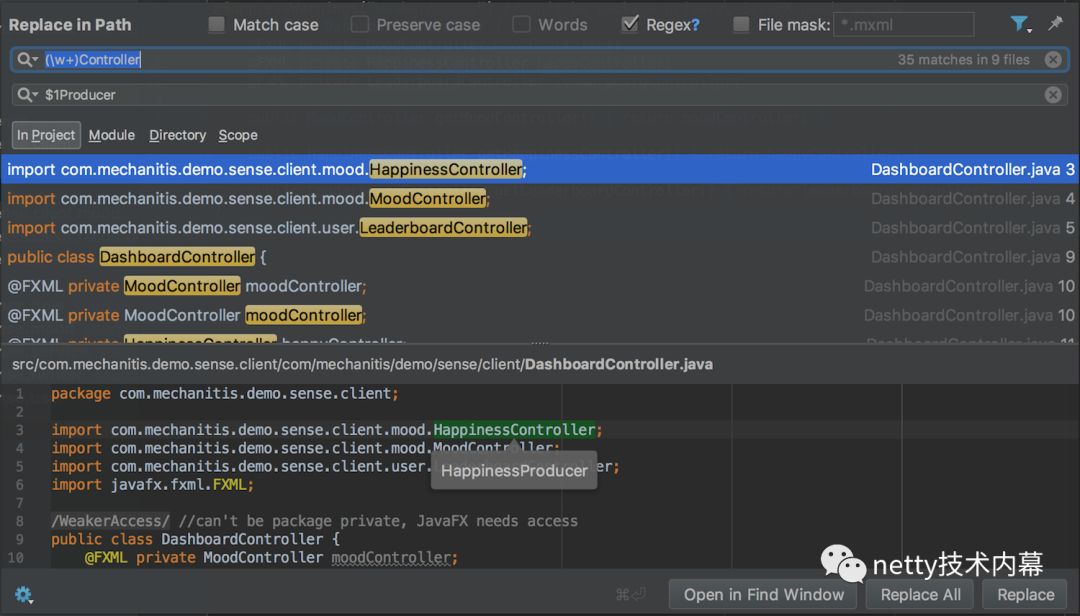The image size is (1080, 616).
Task: Select the HappinessController import result row
Action: (x=540, y=170)
